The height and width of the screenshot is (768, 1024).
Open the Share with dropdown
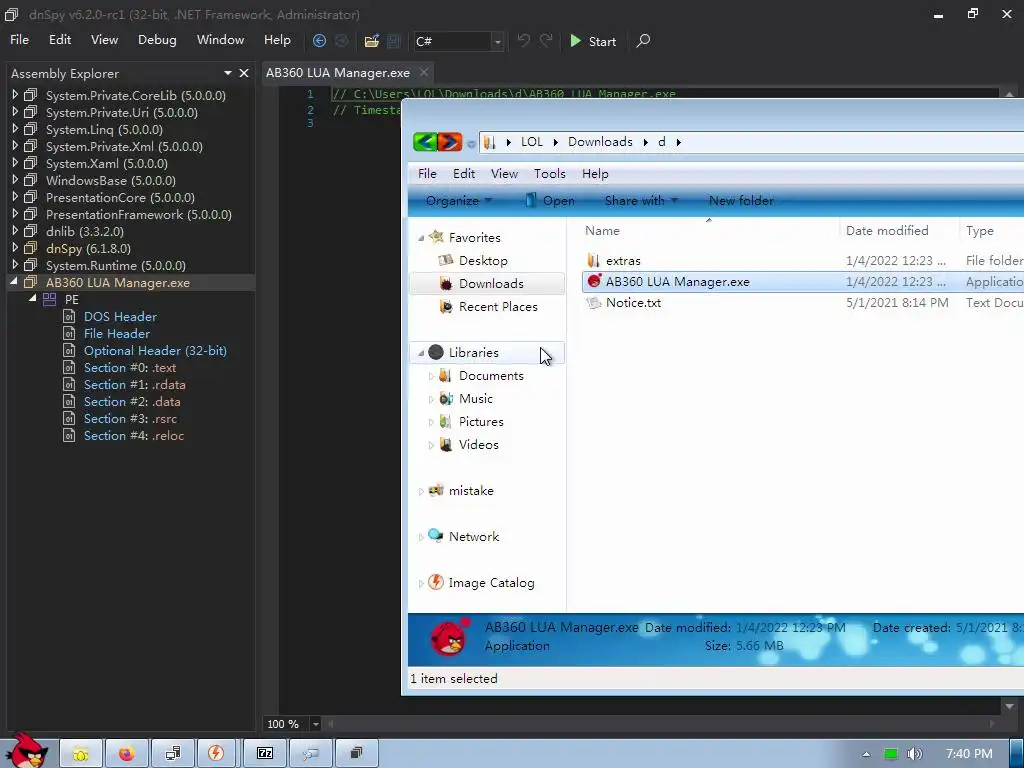641,200
